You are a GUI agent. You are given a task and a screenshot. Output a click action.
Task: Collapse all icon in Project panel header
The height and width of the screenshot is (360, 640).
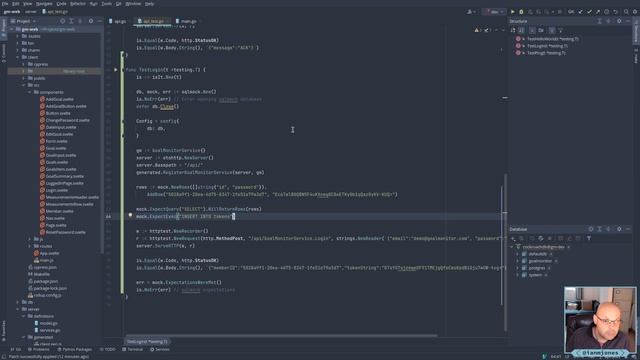(x=80, y=21)
